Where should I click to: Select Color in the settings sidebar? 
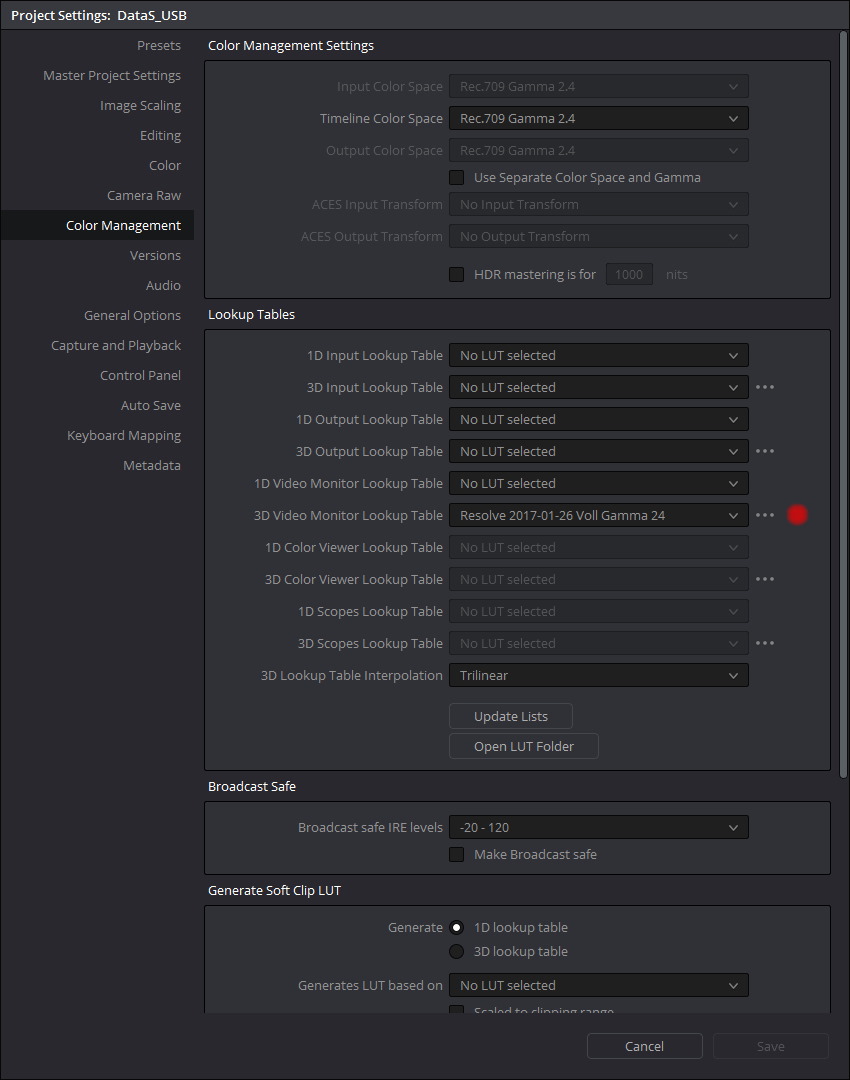(x=165, y=165)
